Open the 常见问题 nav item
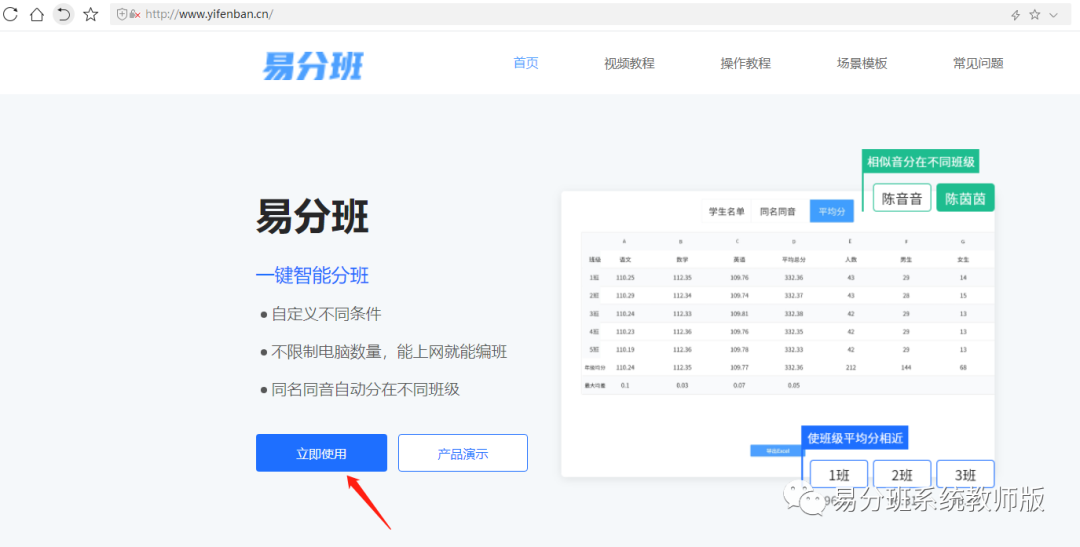The height and width of the screenshot is (547, 1080). (978, 63)
